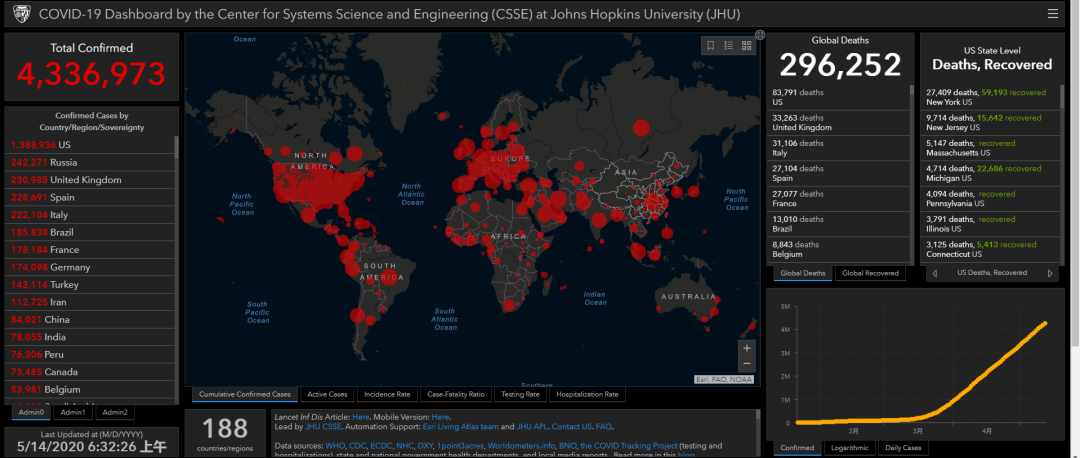Screen dimensions: 1080x458
Task: Click the map bookmarks icon
Action: 711,46
